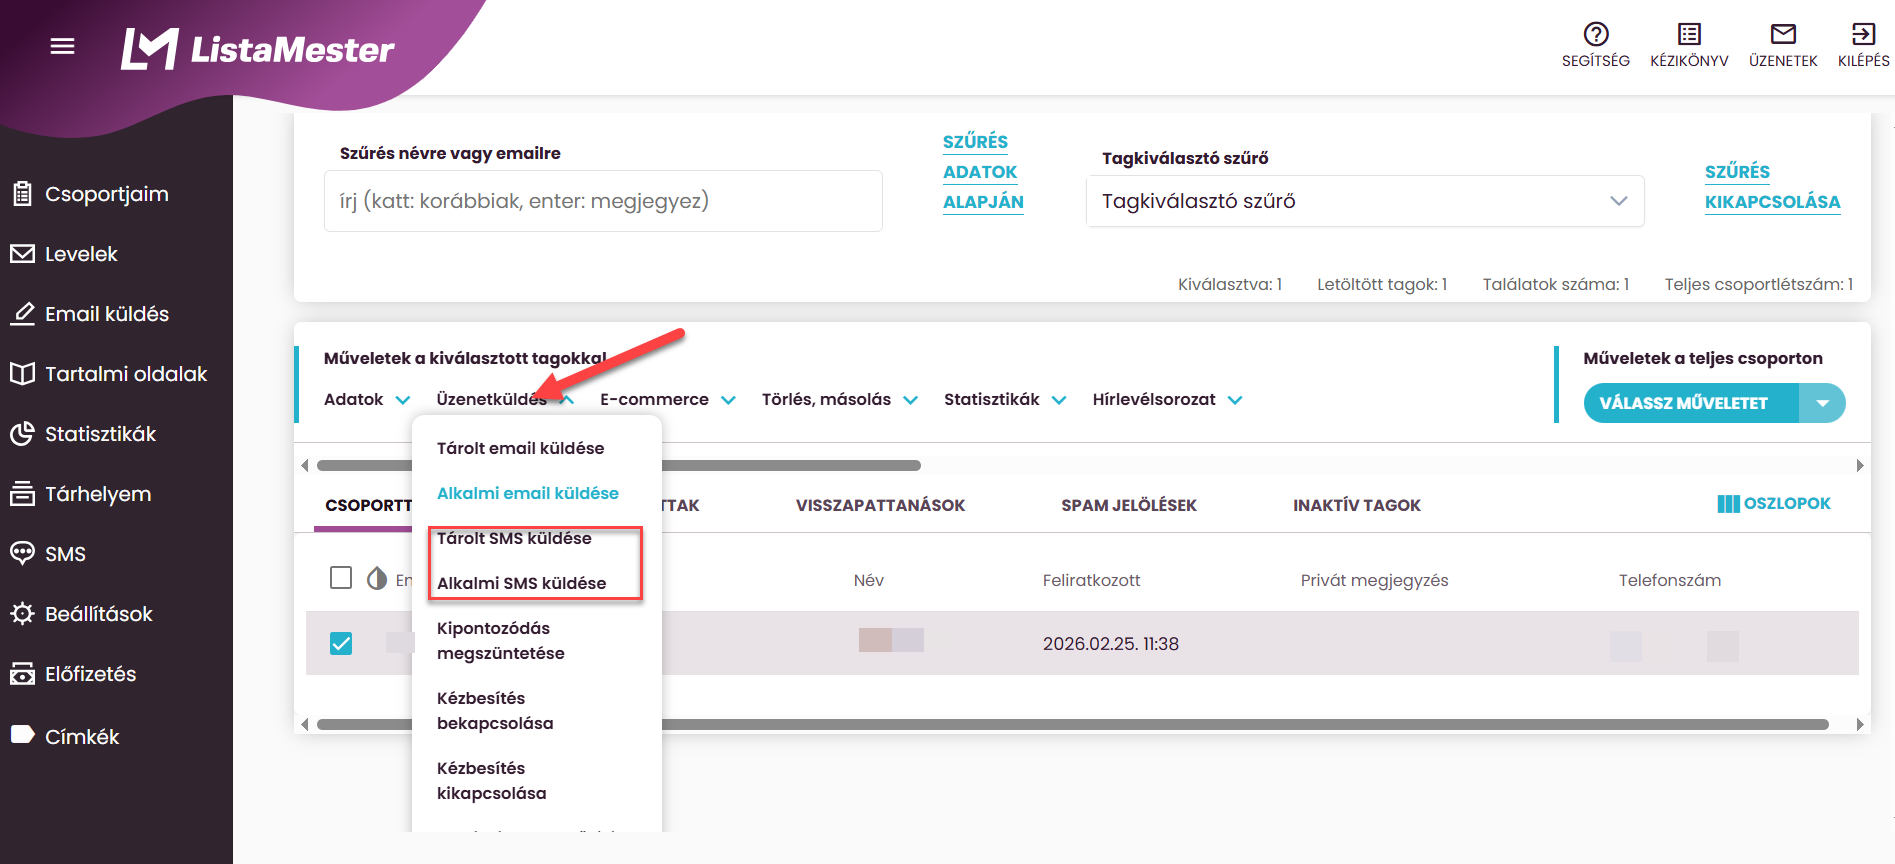
Task: Click the half-filled drop icon in the table header
Action: (377, 578)
